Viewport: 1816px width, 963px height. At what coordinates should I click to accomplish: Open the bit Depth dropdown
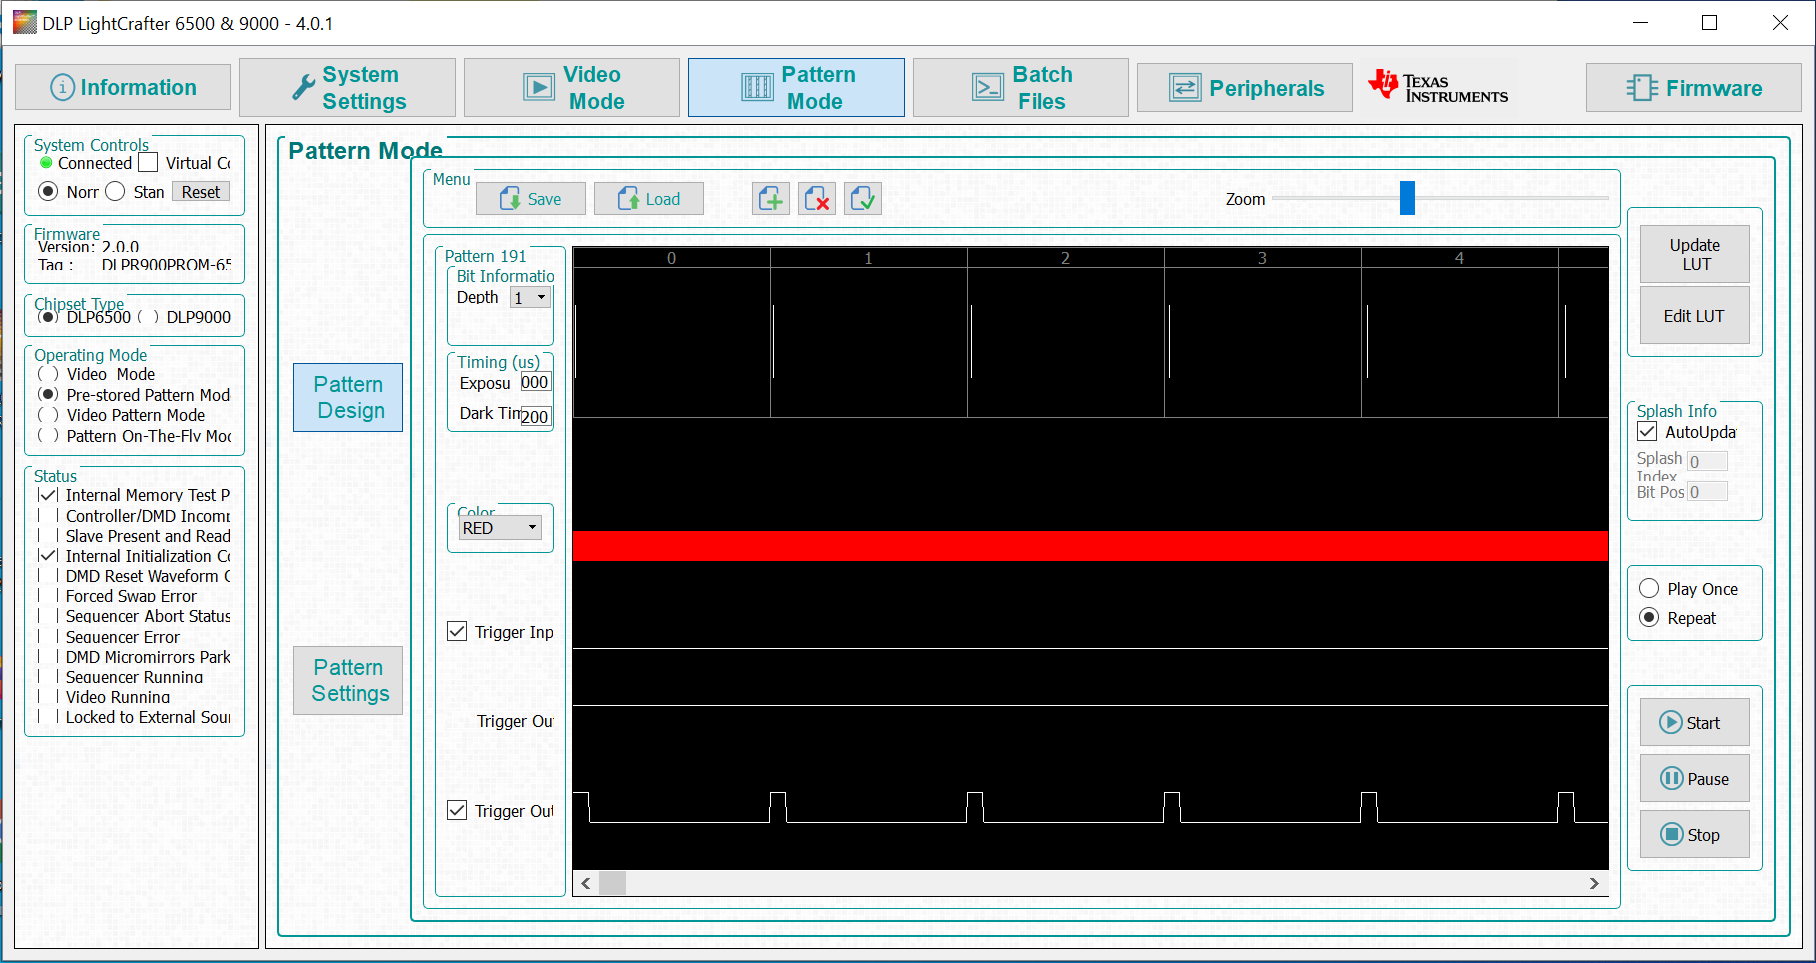(531, 298)
